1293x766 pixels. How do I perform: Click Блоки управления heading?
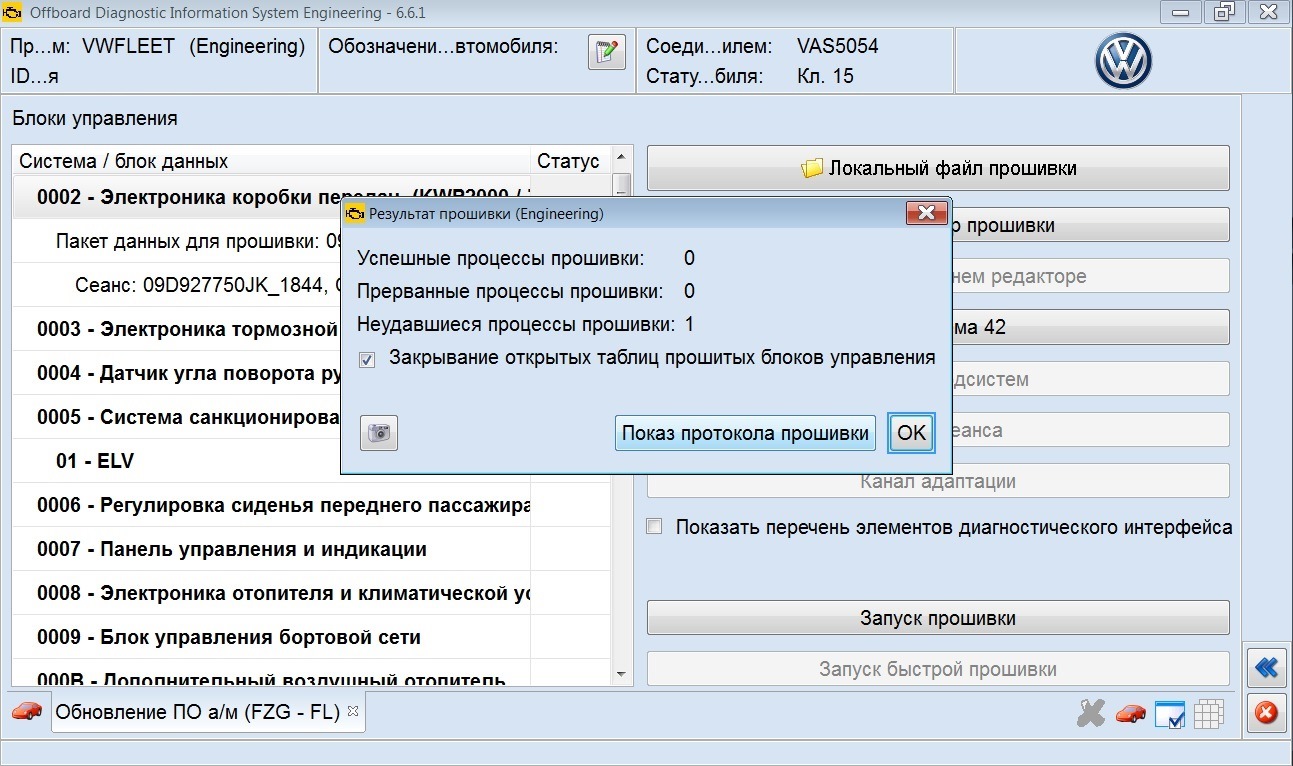[x=95, y=118]
